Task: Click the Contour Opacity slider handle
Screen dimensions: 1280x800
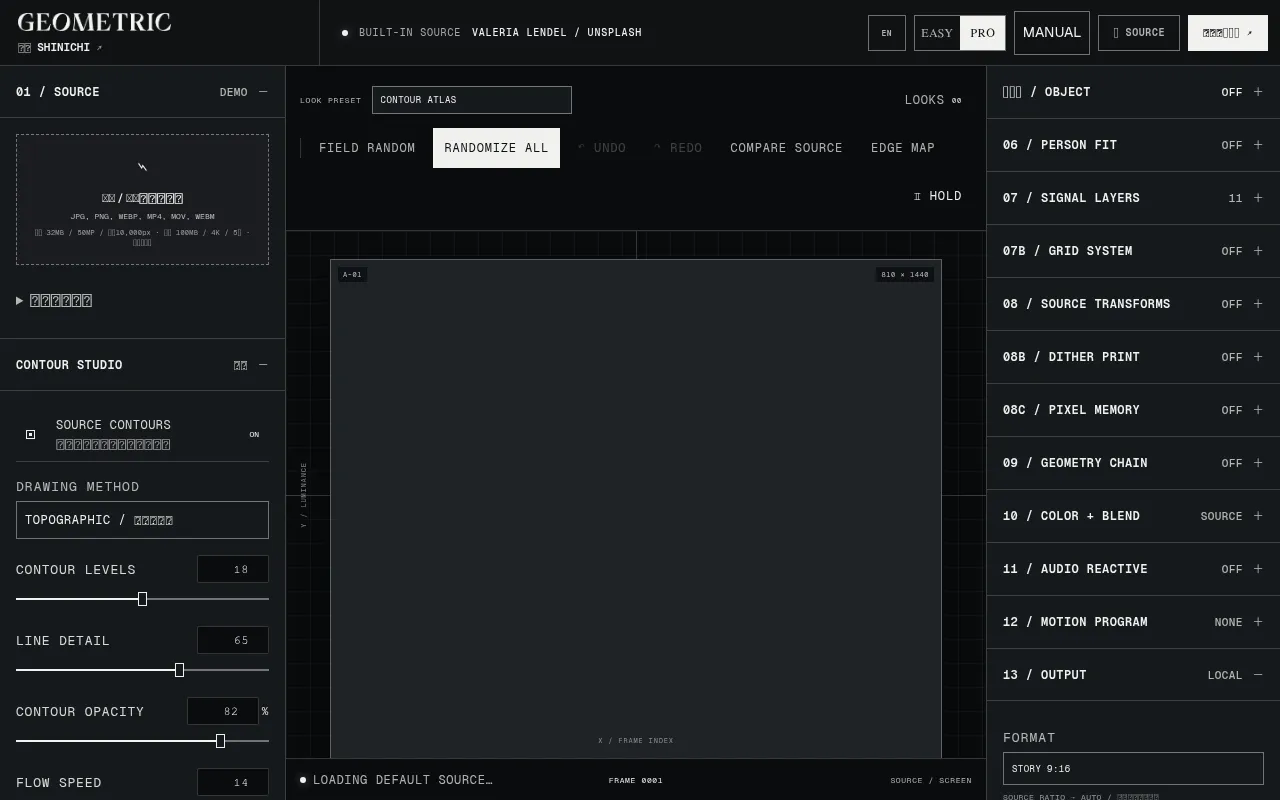Action: coord(220,741)
